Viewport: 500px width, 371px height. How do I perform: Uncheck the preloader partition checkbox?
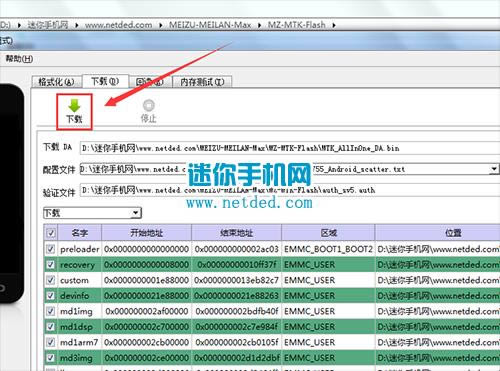51,249
